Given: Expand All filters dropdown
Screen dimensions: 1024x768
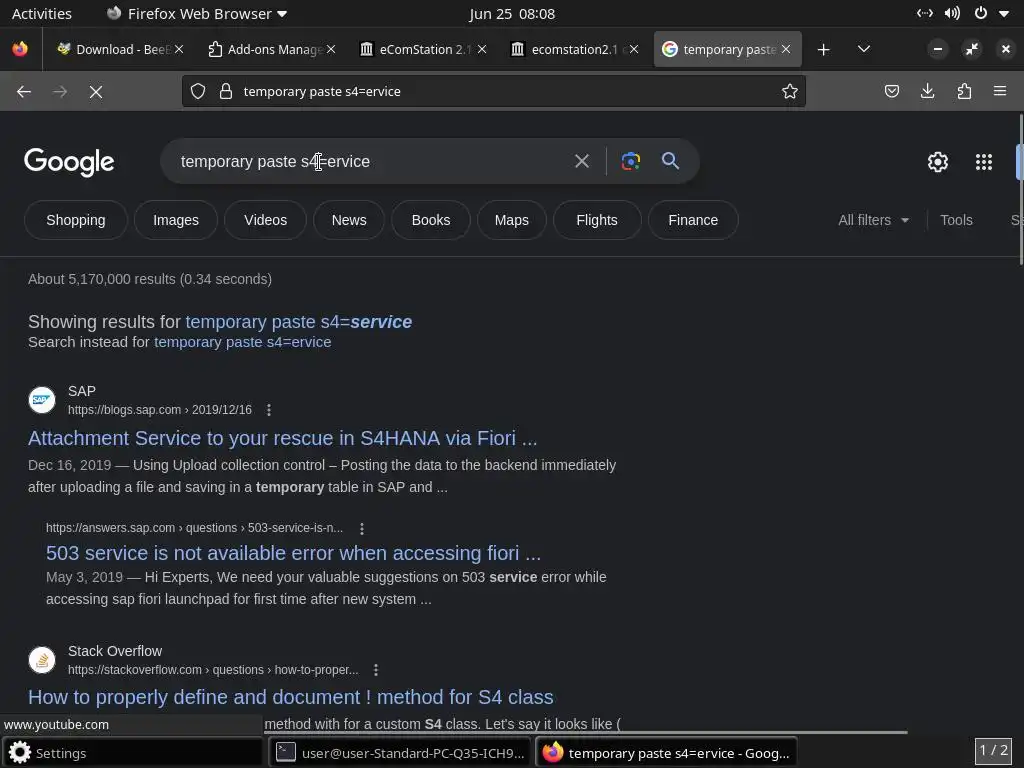Looking at the screenshot, I should (874, 220).
